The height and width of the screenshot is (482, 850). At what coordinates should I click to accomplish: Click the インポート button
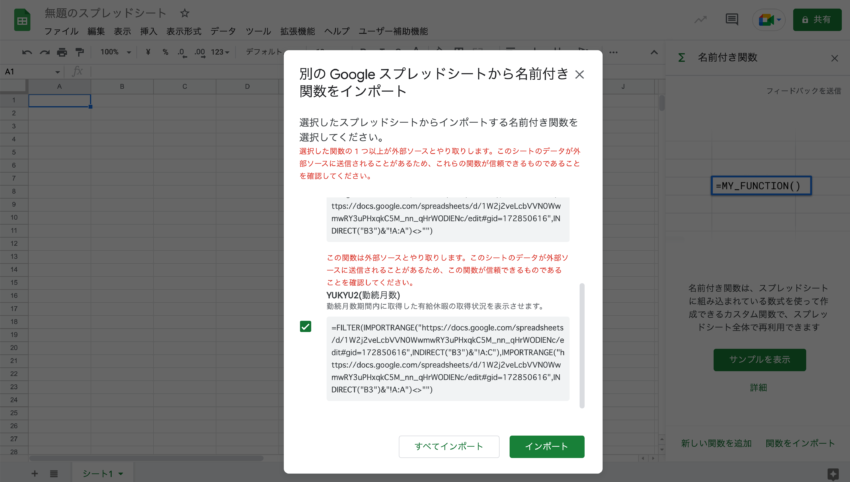coord(546,447)
